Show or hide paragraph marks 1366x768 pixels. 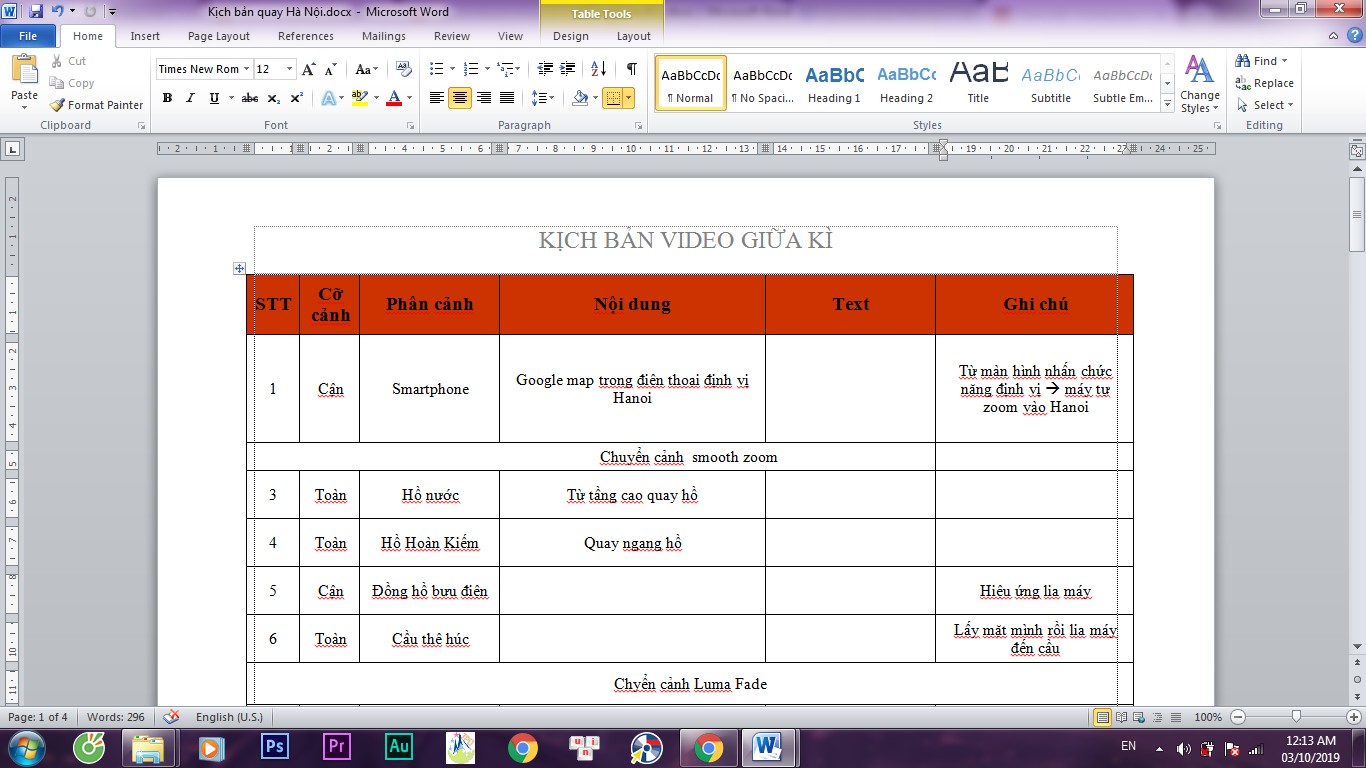(632, 69)
